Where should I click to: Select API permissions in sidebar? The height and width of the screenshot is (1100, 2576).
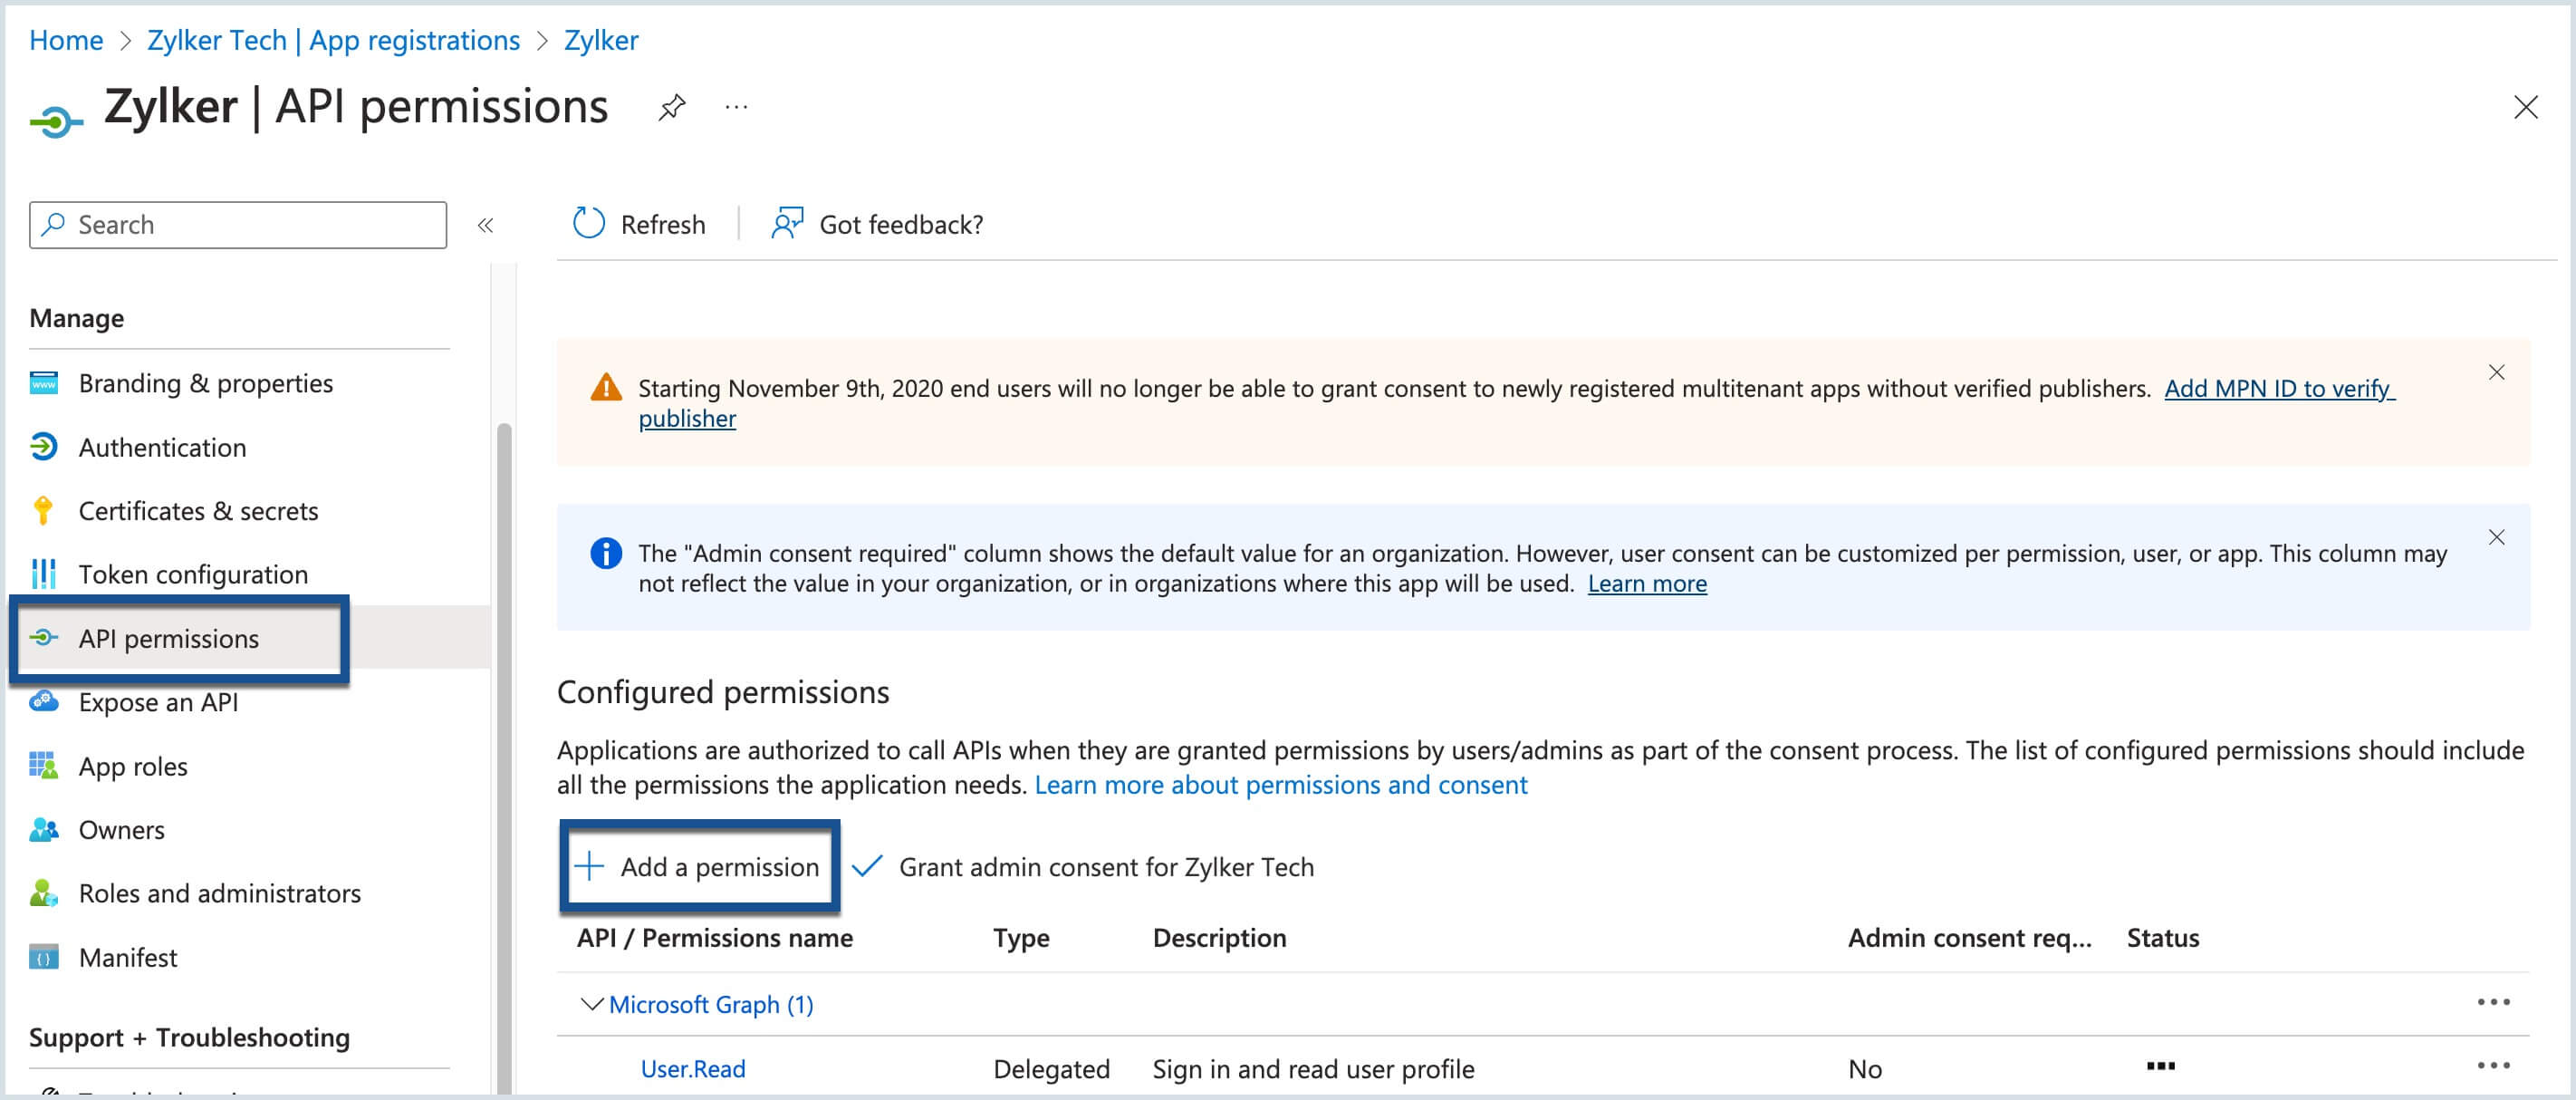tap(168, 638)
